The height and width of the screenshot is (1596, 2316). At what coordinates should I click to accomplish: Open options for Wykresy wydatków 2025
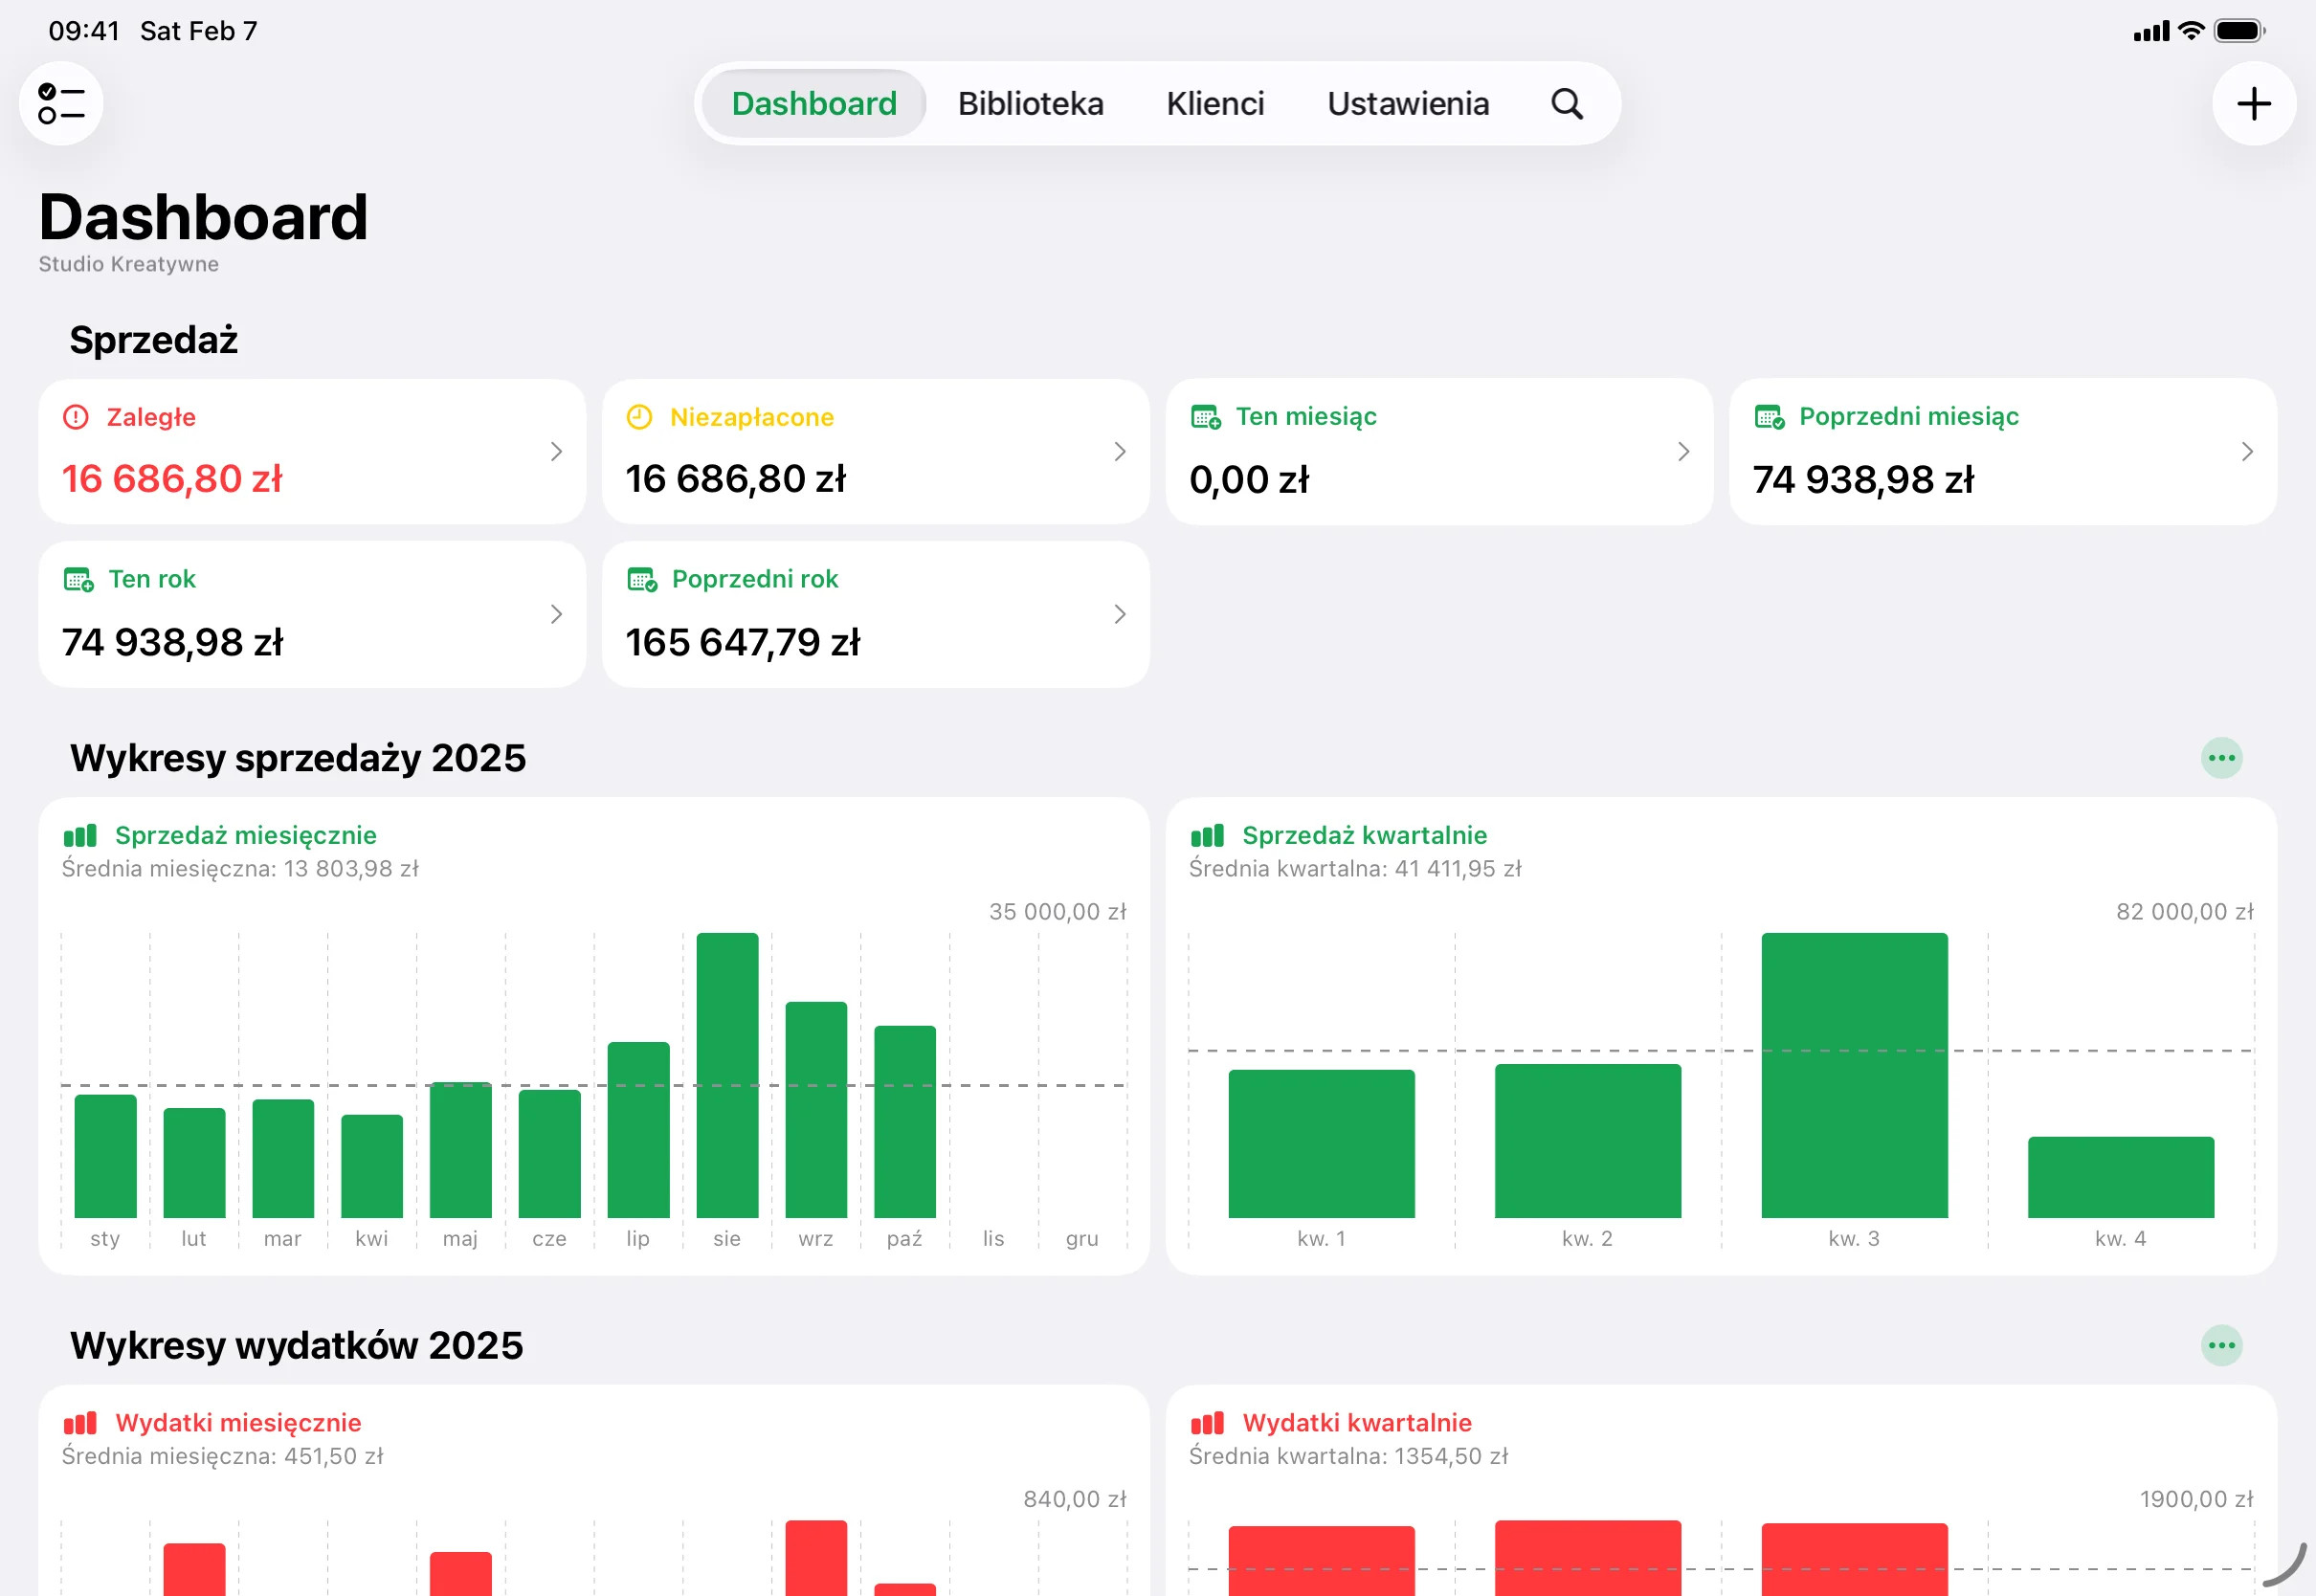pyautogui.click(x=2221, y=1345)
